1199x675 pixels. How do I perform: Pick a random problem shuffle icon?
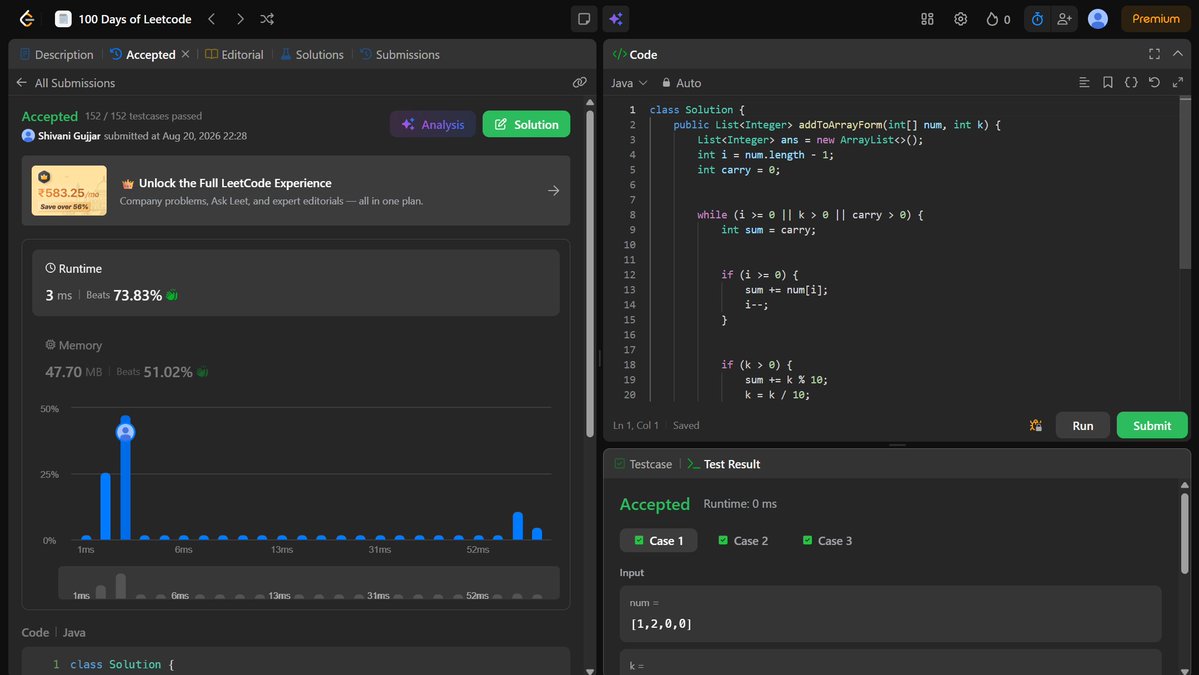(x=267, y=19)
